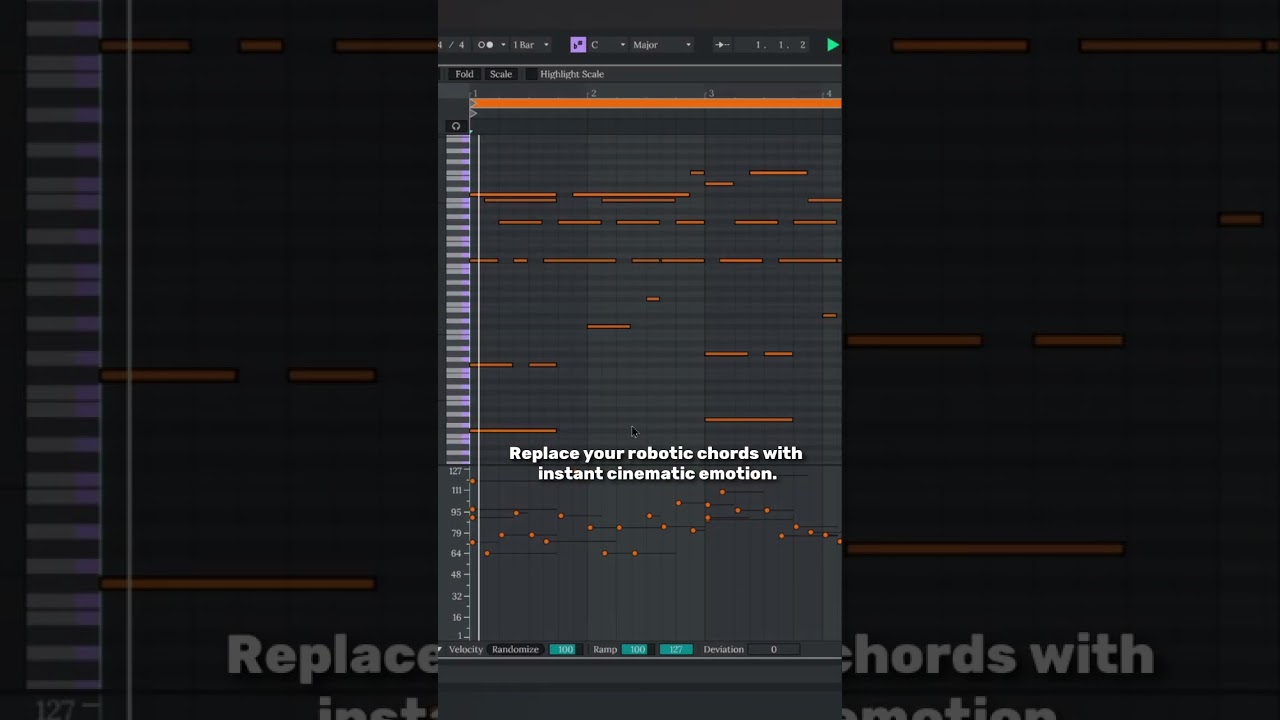Click the Ramp end value 127
The height and width of the screenshot is (720, 1280).
(x=675, y=649)
